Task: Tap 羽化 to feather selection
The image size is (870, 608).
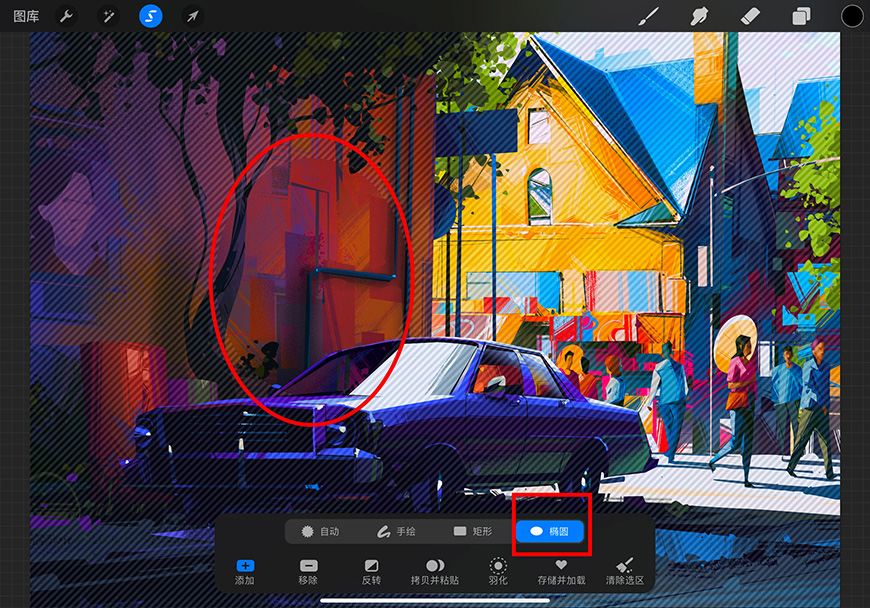Action: 498,572
